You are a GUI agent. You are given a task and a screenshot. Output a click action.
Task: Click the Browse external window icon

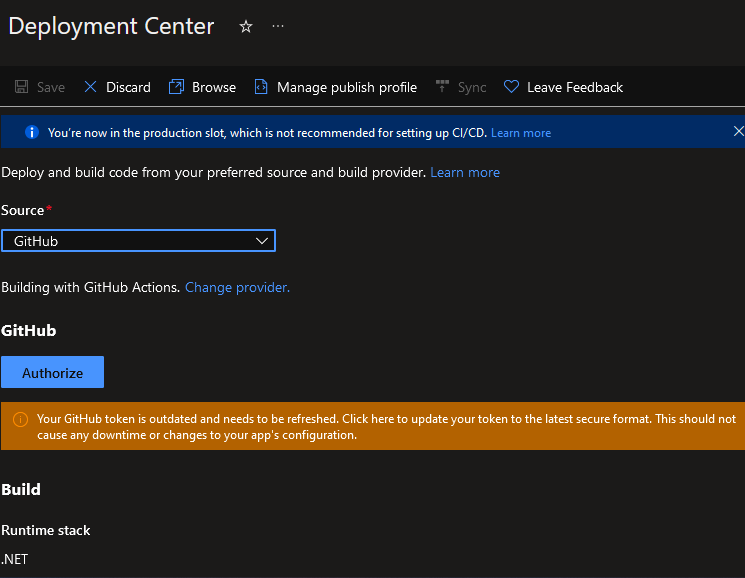(176, 86)
